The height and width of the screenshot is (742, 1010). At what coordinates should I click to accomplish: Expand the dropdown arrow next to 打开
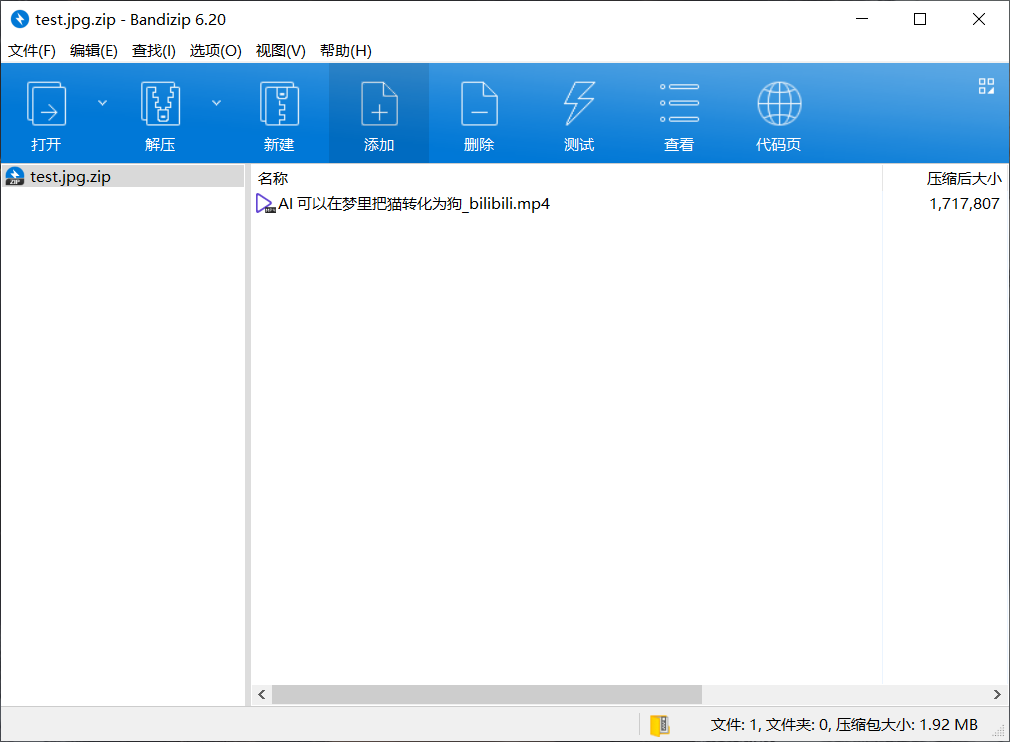pos(102,103)
